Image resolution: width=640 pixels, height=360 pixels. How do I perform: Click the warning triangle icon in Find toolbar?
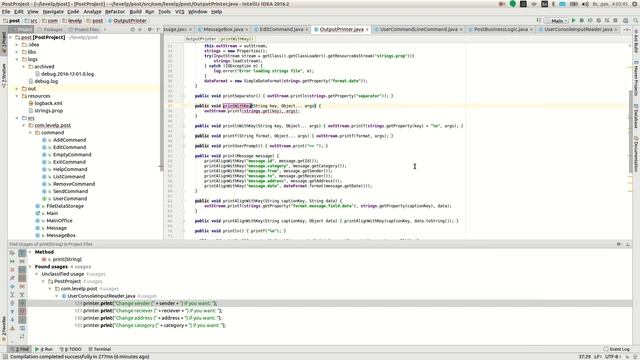click(12, 328)
